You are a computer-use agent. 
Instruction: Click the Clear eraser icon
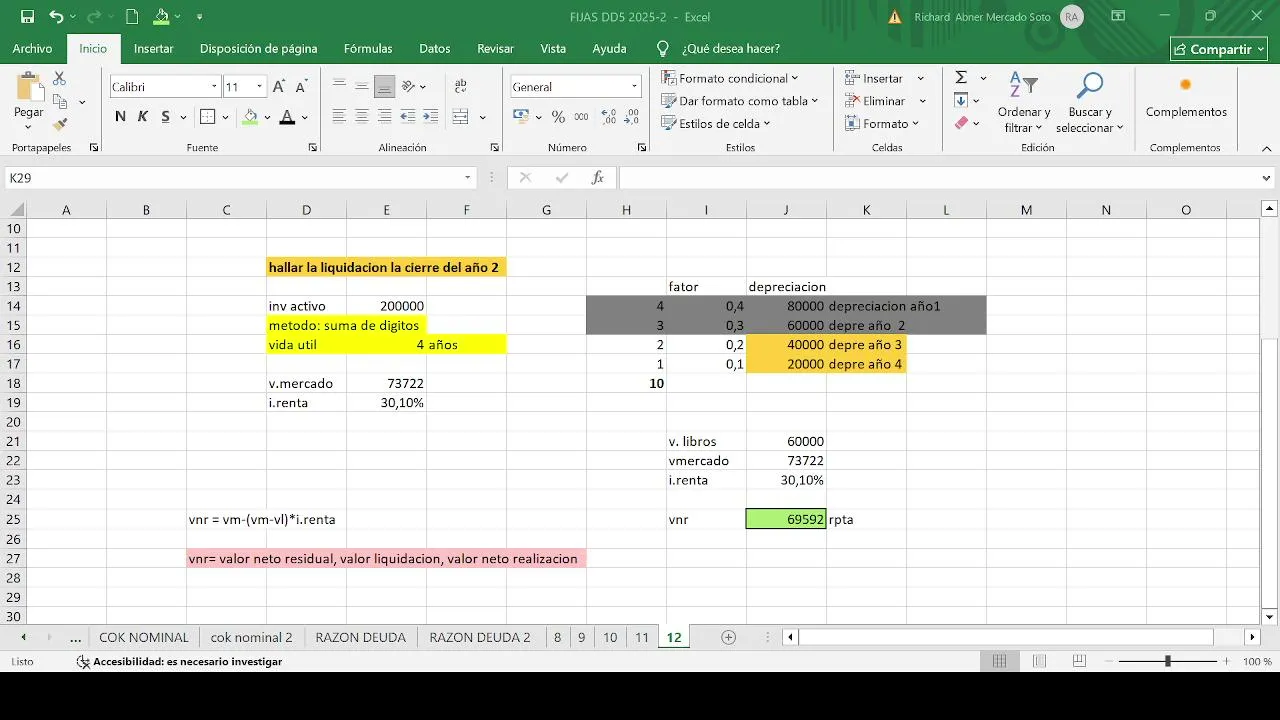point(961,123)
